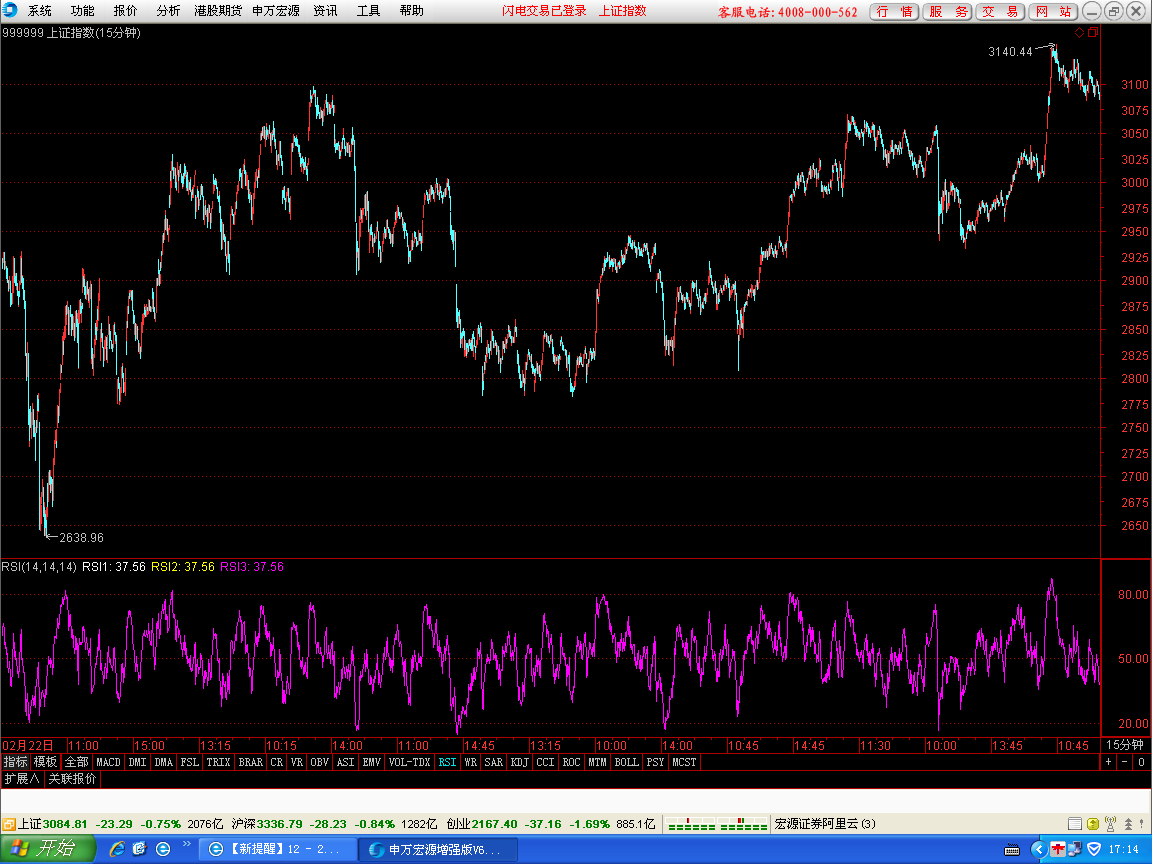The height and width of the screenshot is (864, 1152).
Task: Open the keyboard input icon in taskbar
Action: click(1012, 850)
